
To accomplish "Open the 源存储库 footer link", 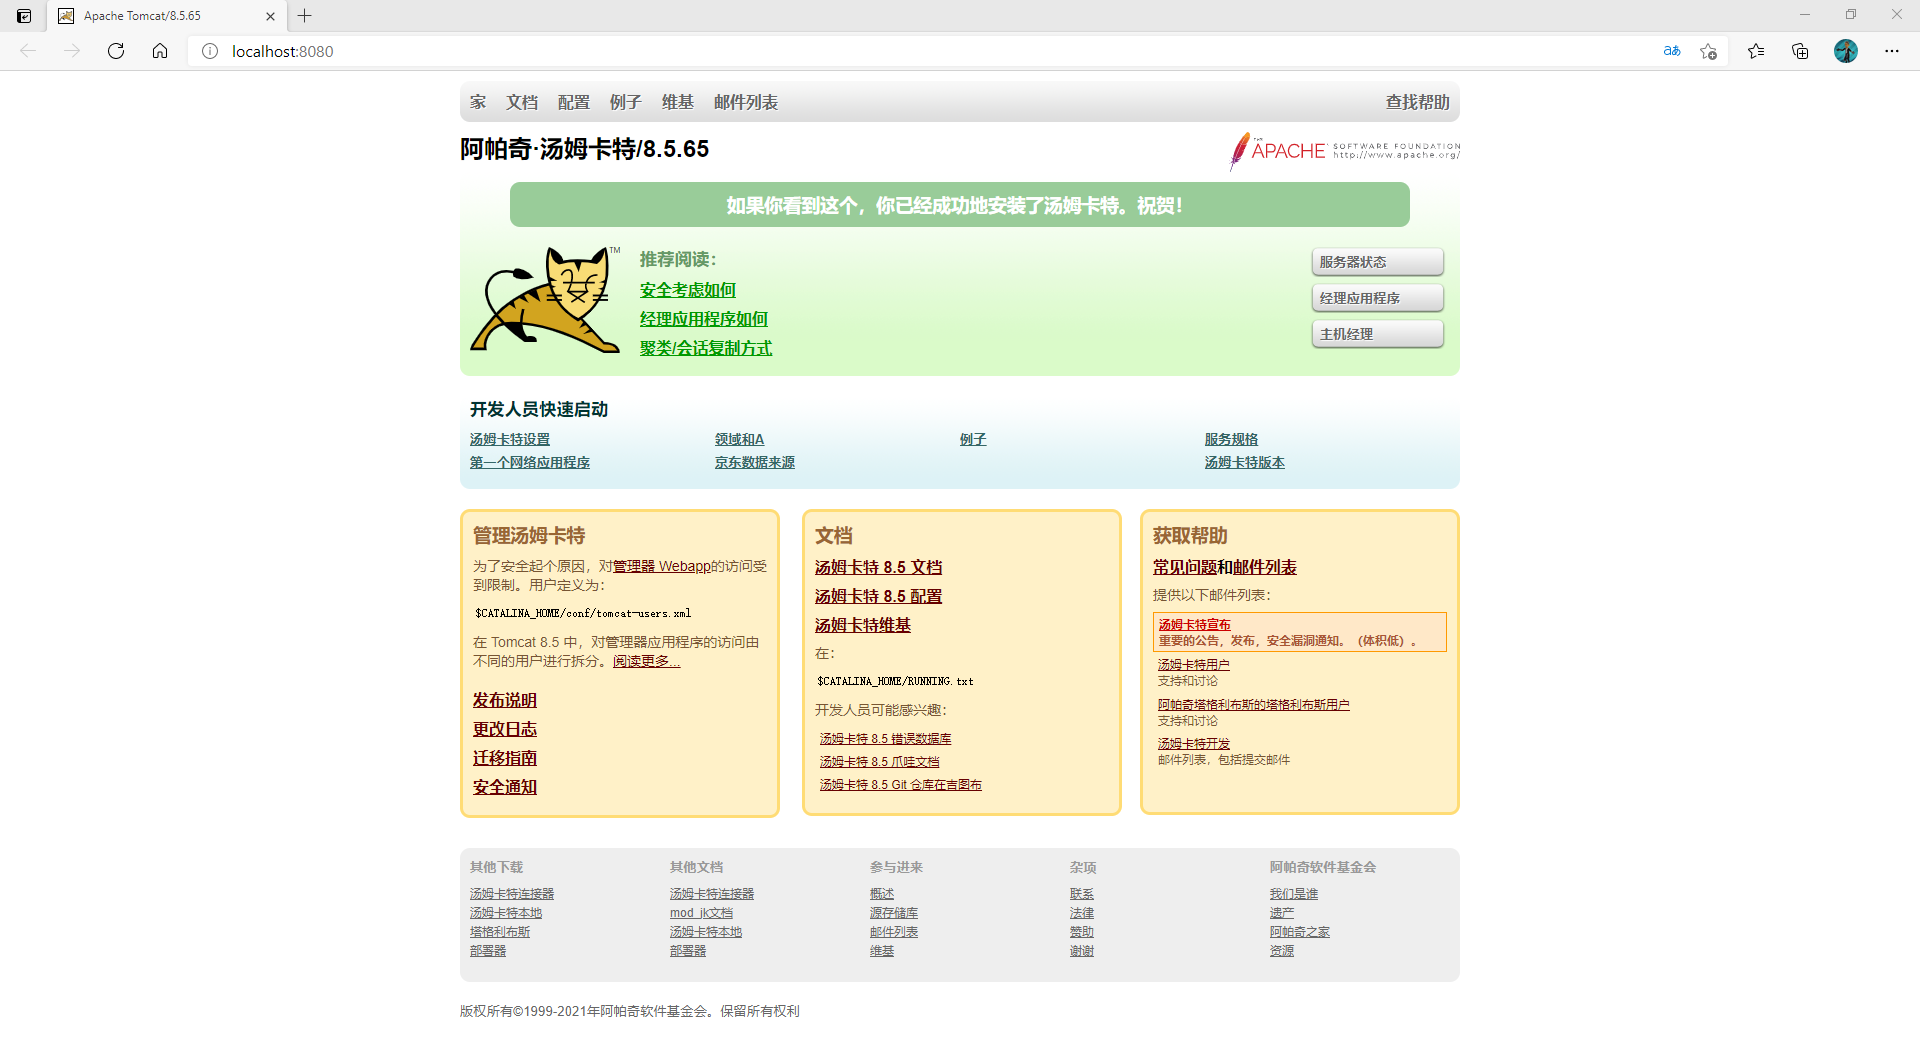I will point(894,913).
